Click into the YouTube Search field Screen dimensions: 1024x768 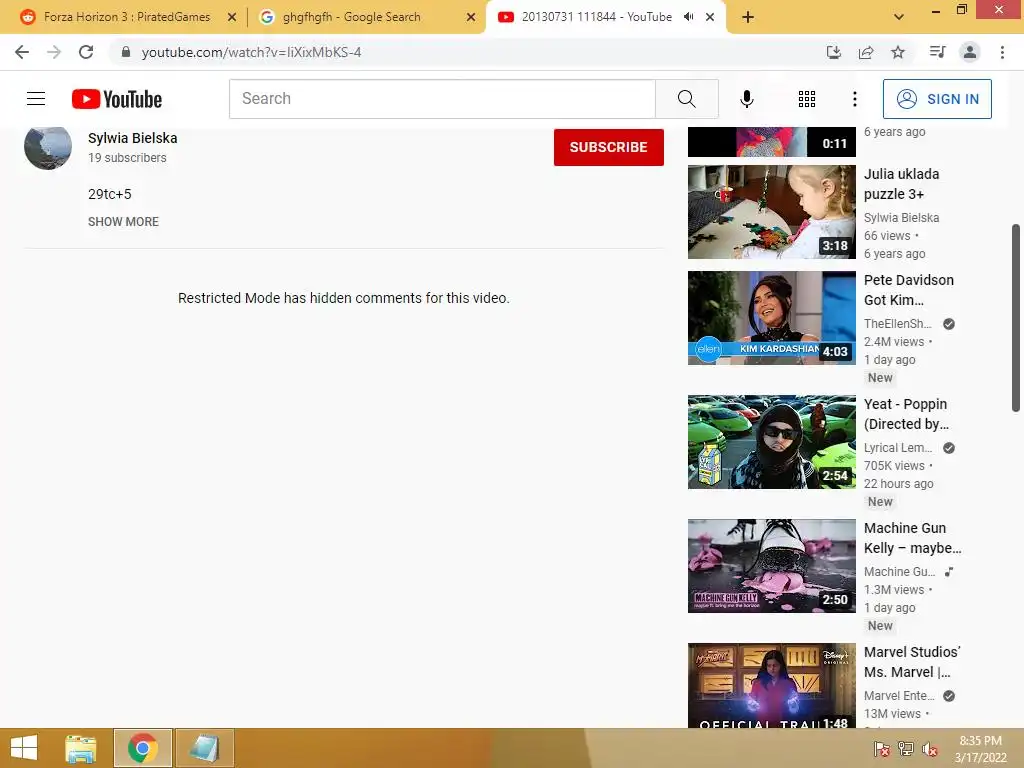click(442, 99)
